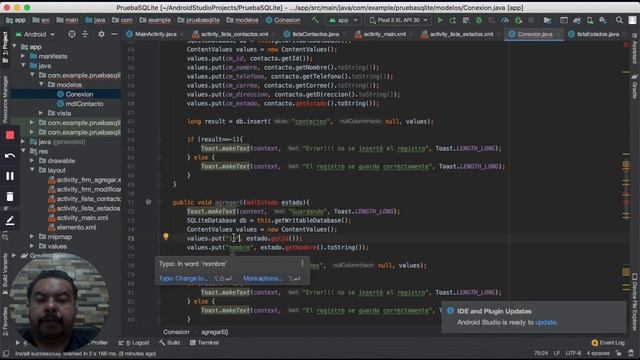Run the app with green play button

pyautogui.click(x=440, y=20)
